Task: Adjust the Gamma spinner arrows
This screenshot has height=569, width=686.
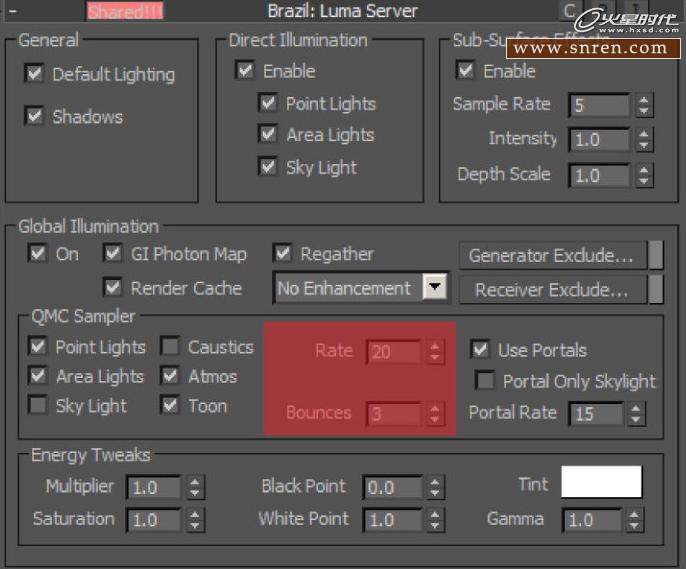Action: 634,520
